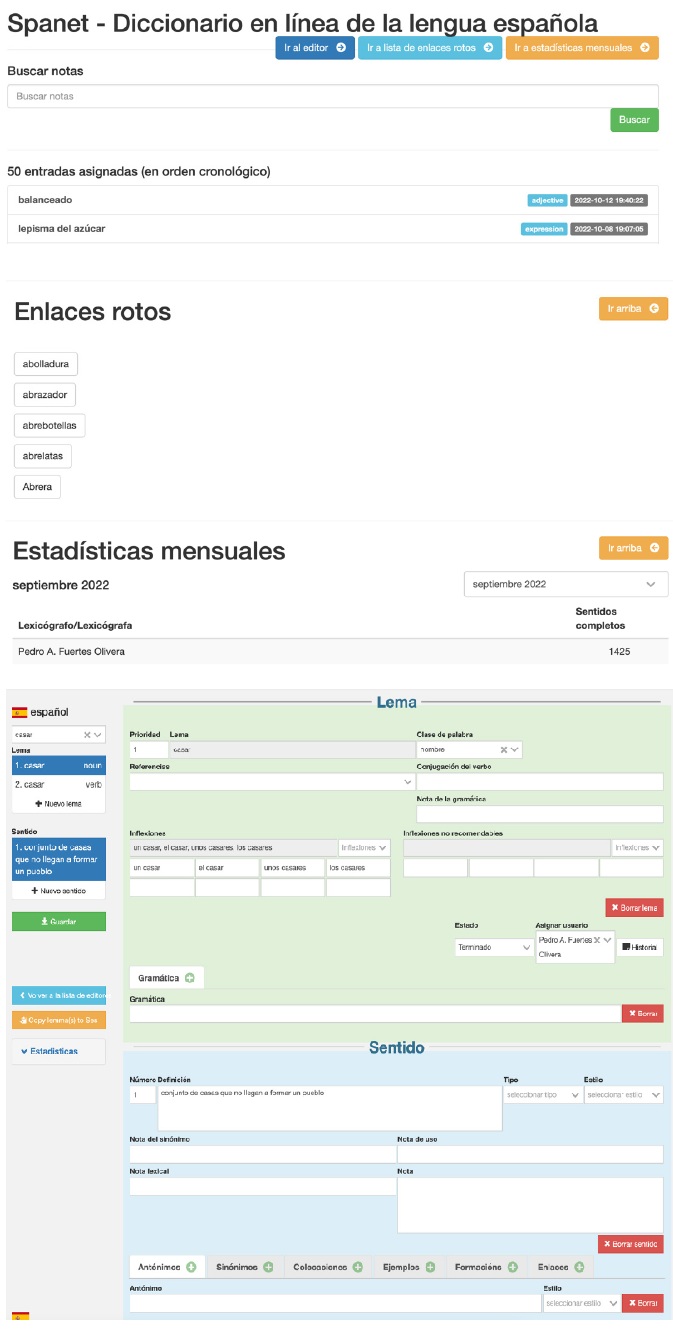Click the Spanish flag icon next to español
673x1330 pixels.
19,713
